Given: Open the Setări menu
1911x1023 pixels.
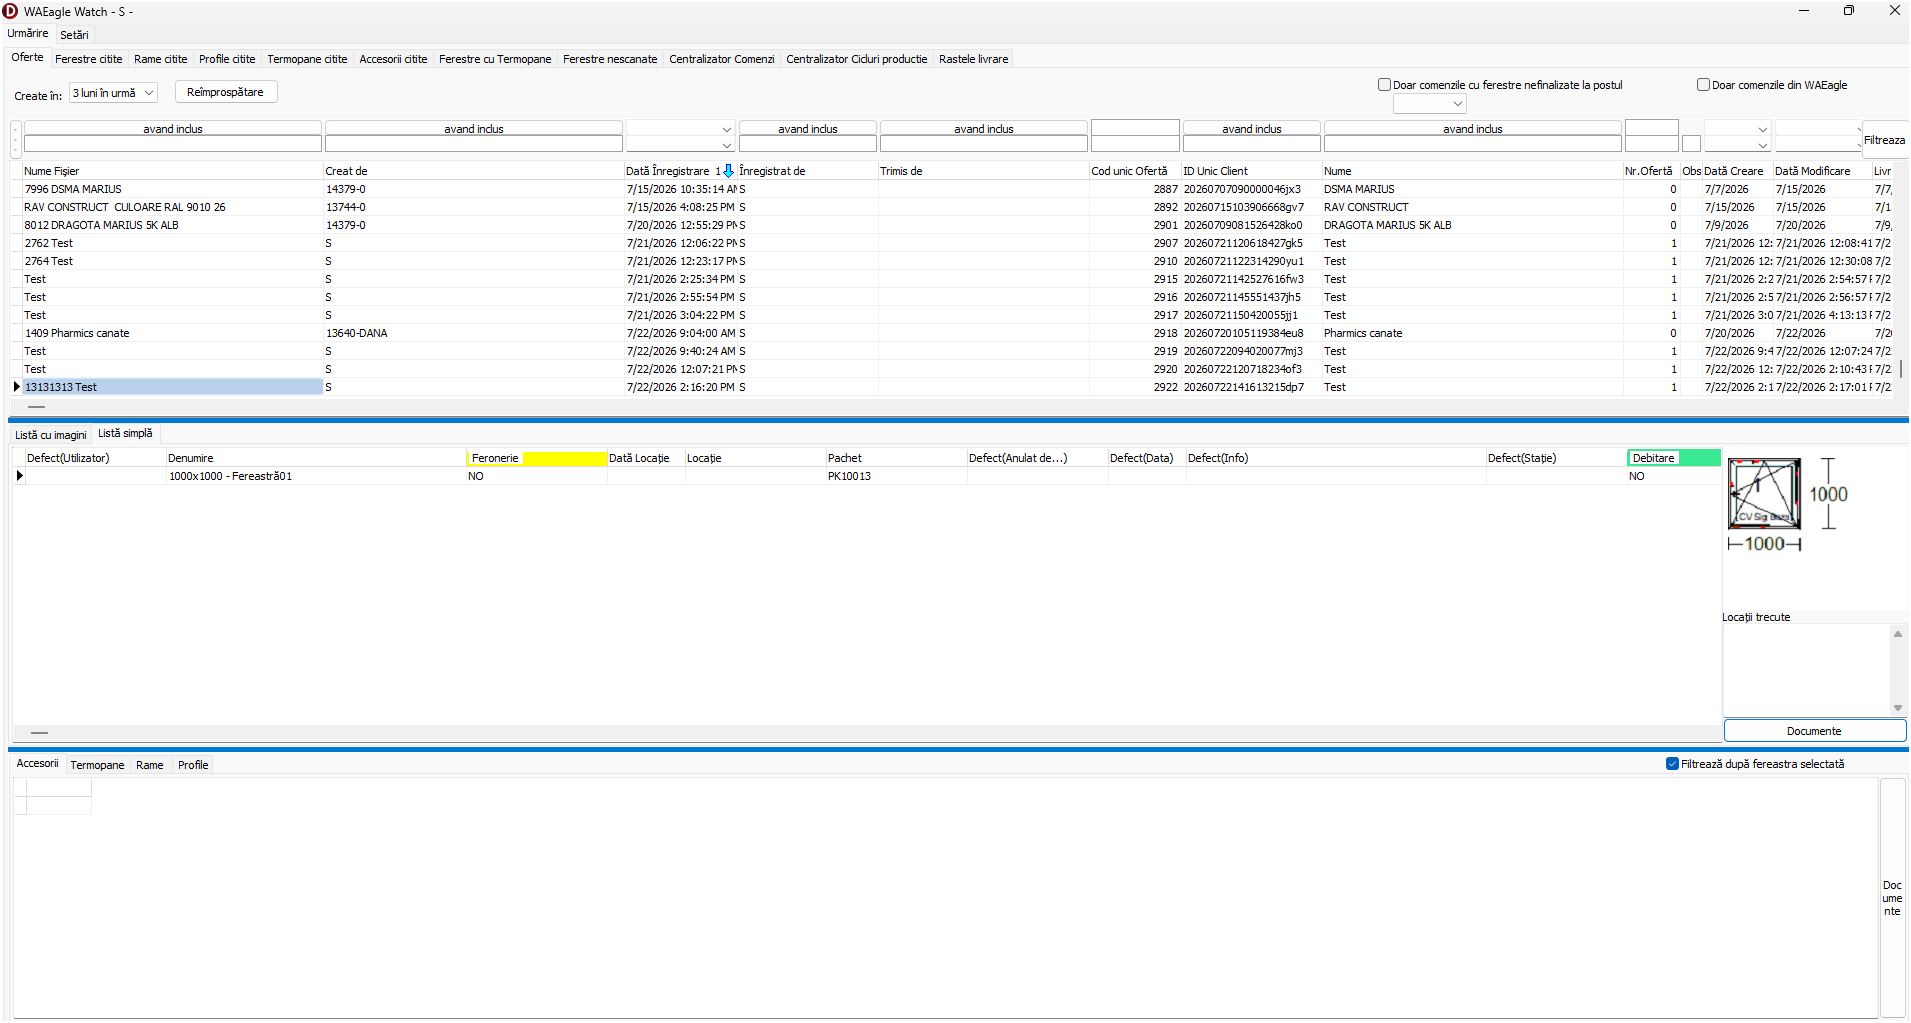Looking at the screenshot, I should coord(74,35).
